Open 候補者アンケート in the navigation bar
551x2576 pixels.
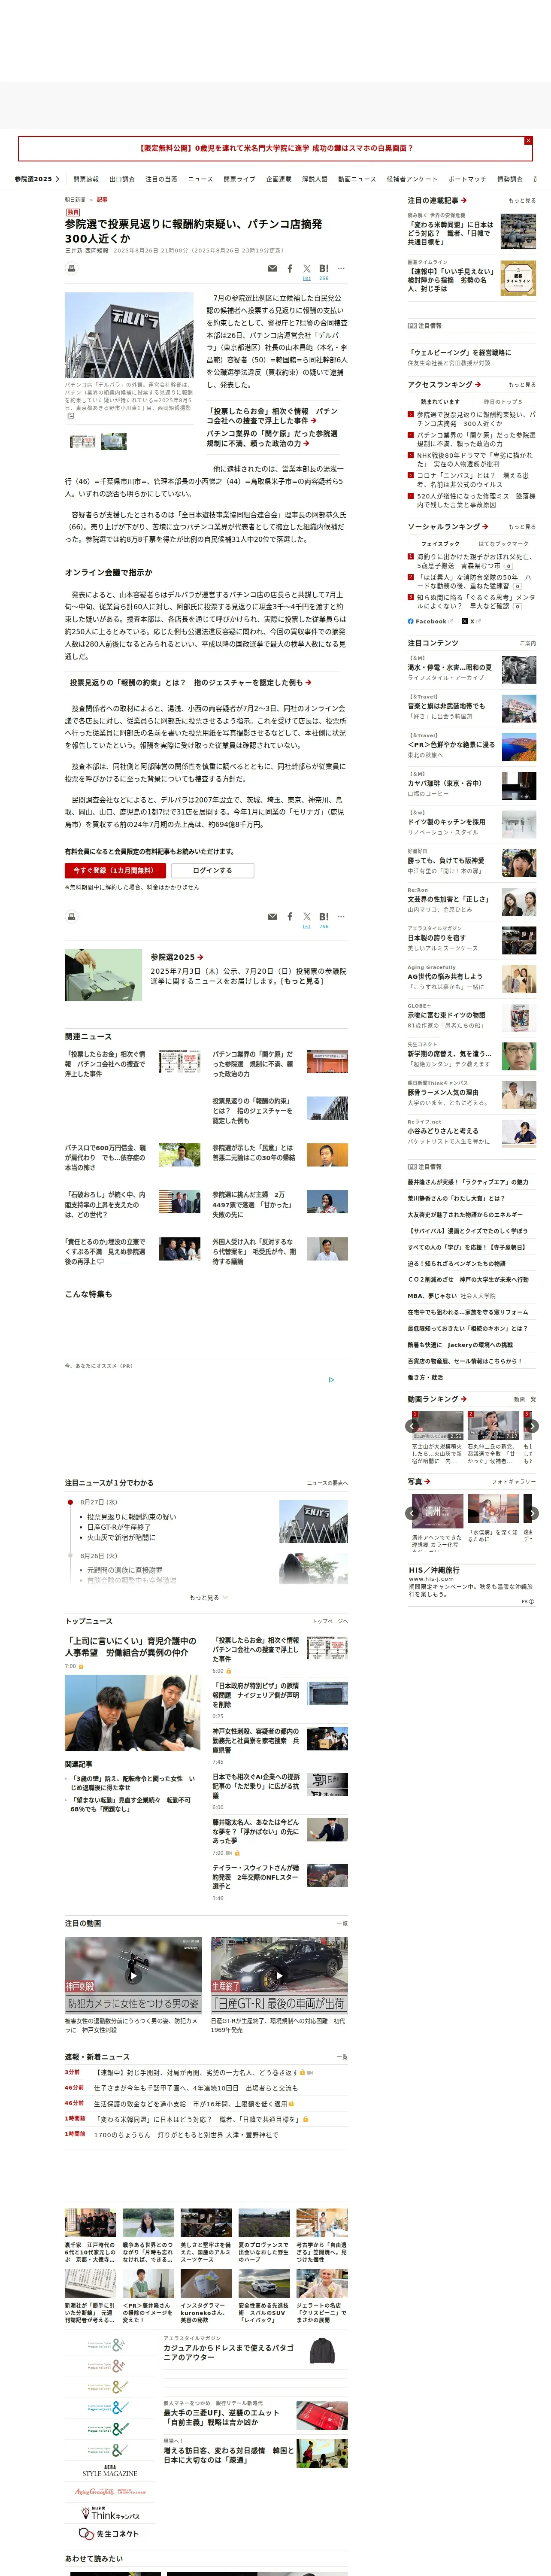click(412, 179)
